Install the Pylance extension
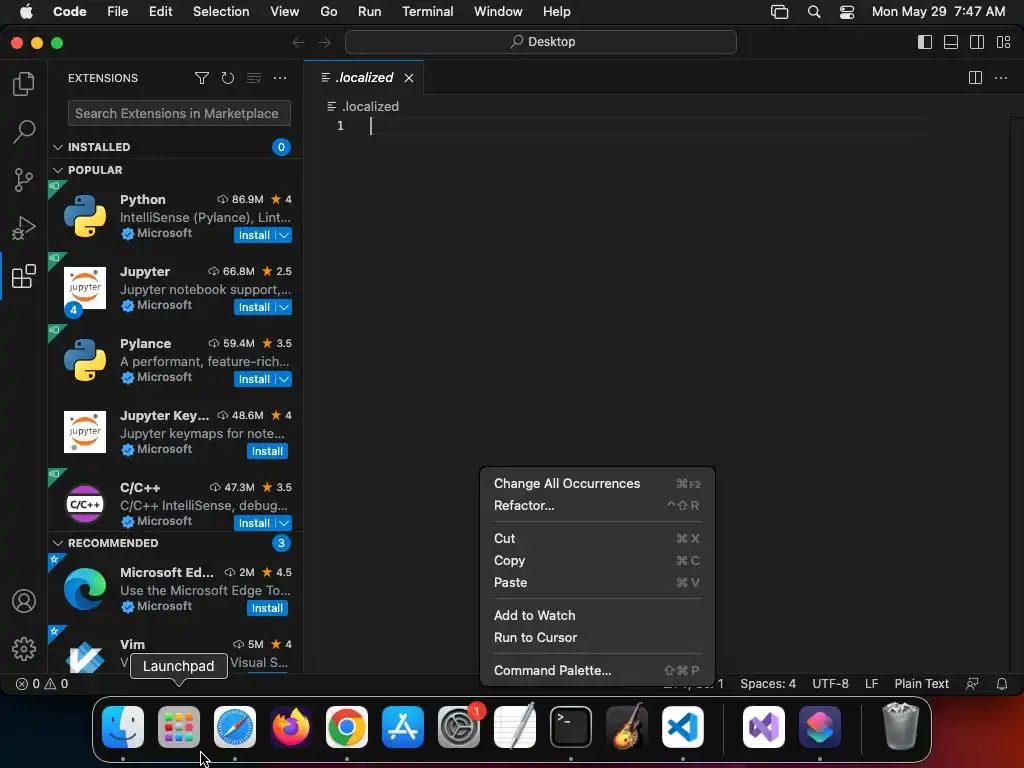Viewport: 1024px width, 768px height. pos(254,379)
